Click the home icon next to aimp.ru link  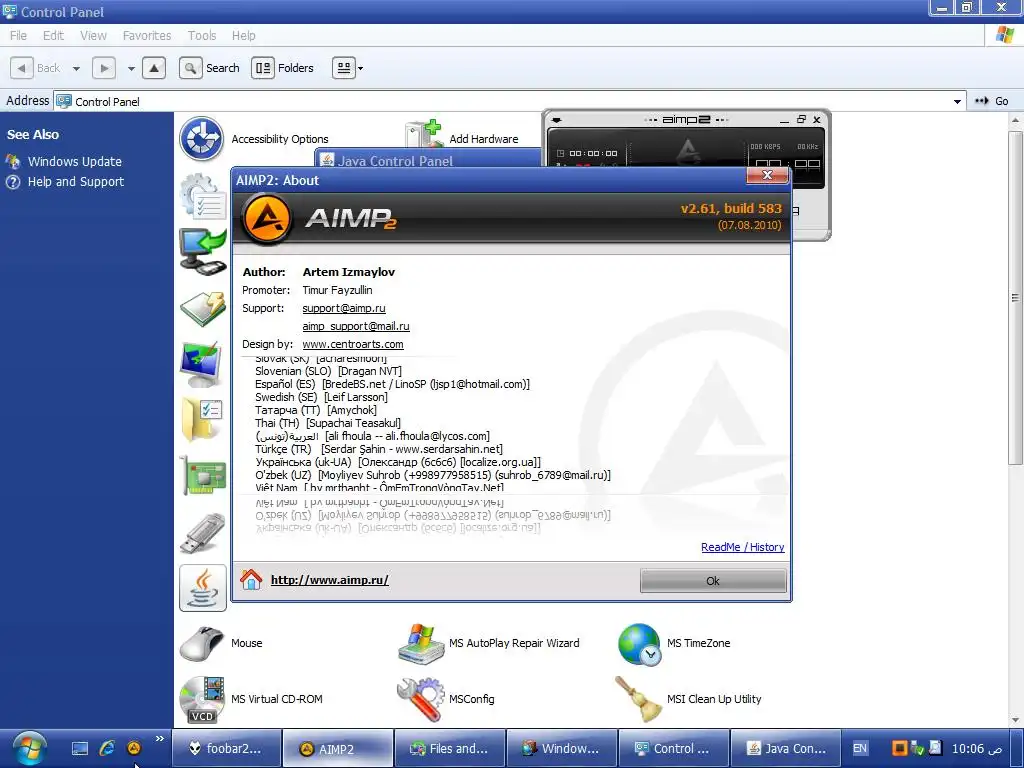click(x=251, y=579)
